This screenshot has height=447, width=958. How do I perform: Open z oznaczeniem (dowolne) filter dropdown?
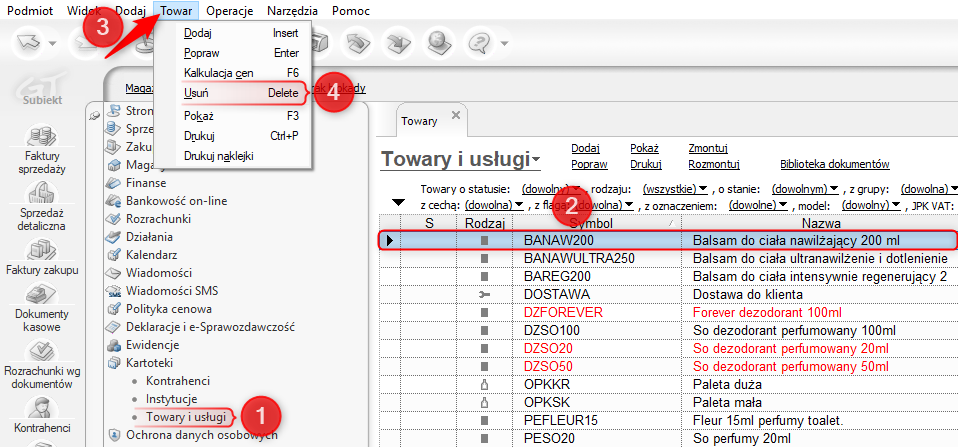(757, 206)
